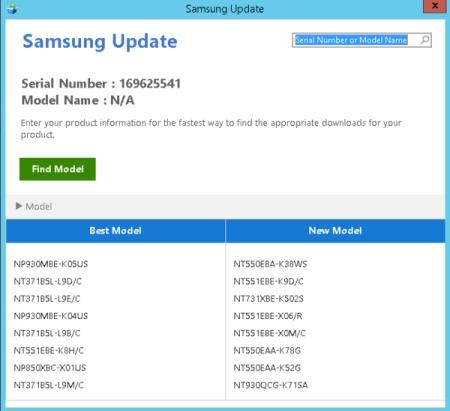Open model NT371B5L-L9E/C
This screenshot has height=411, width=450.
pos(47,299)
